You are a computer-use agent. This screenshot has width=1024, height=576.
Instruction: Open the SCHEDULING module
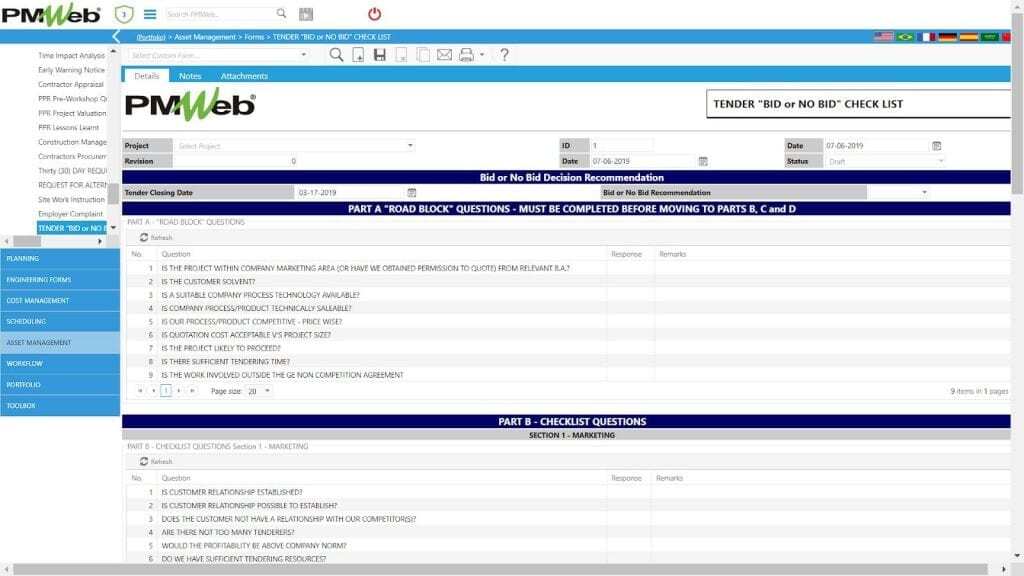pyautogui.click(x=60, y=321)
